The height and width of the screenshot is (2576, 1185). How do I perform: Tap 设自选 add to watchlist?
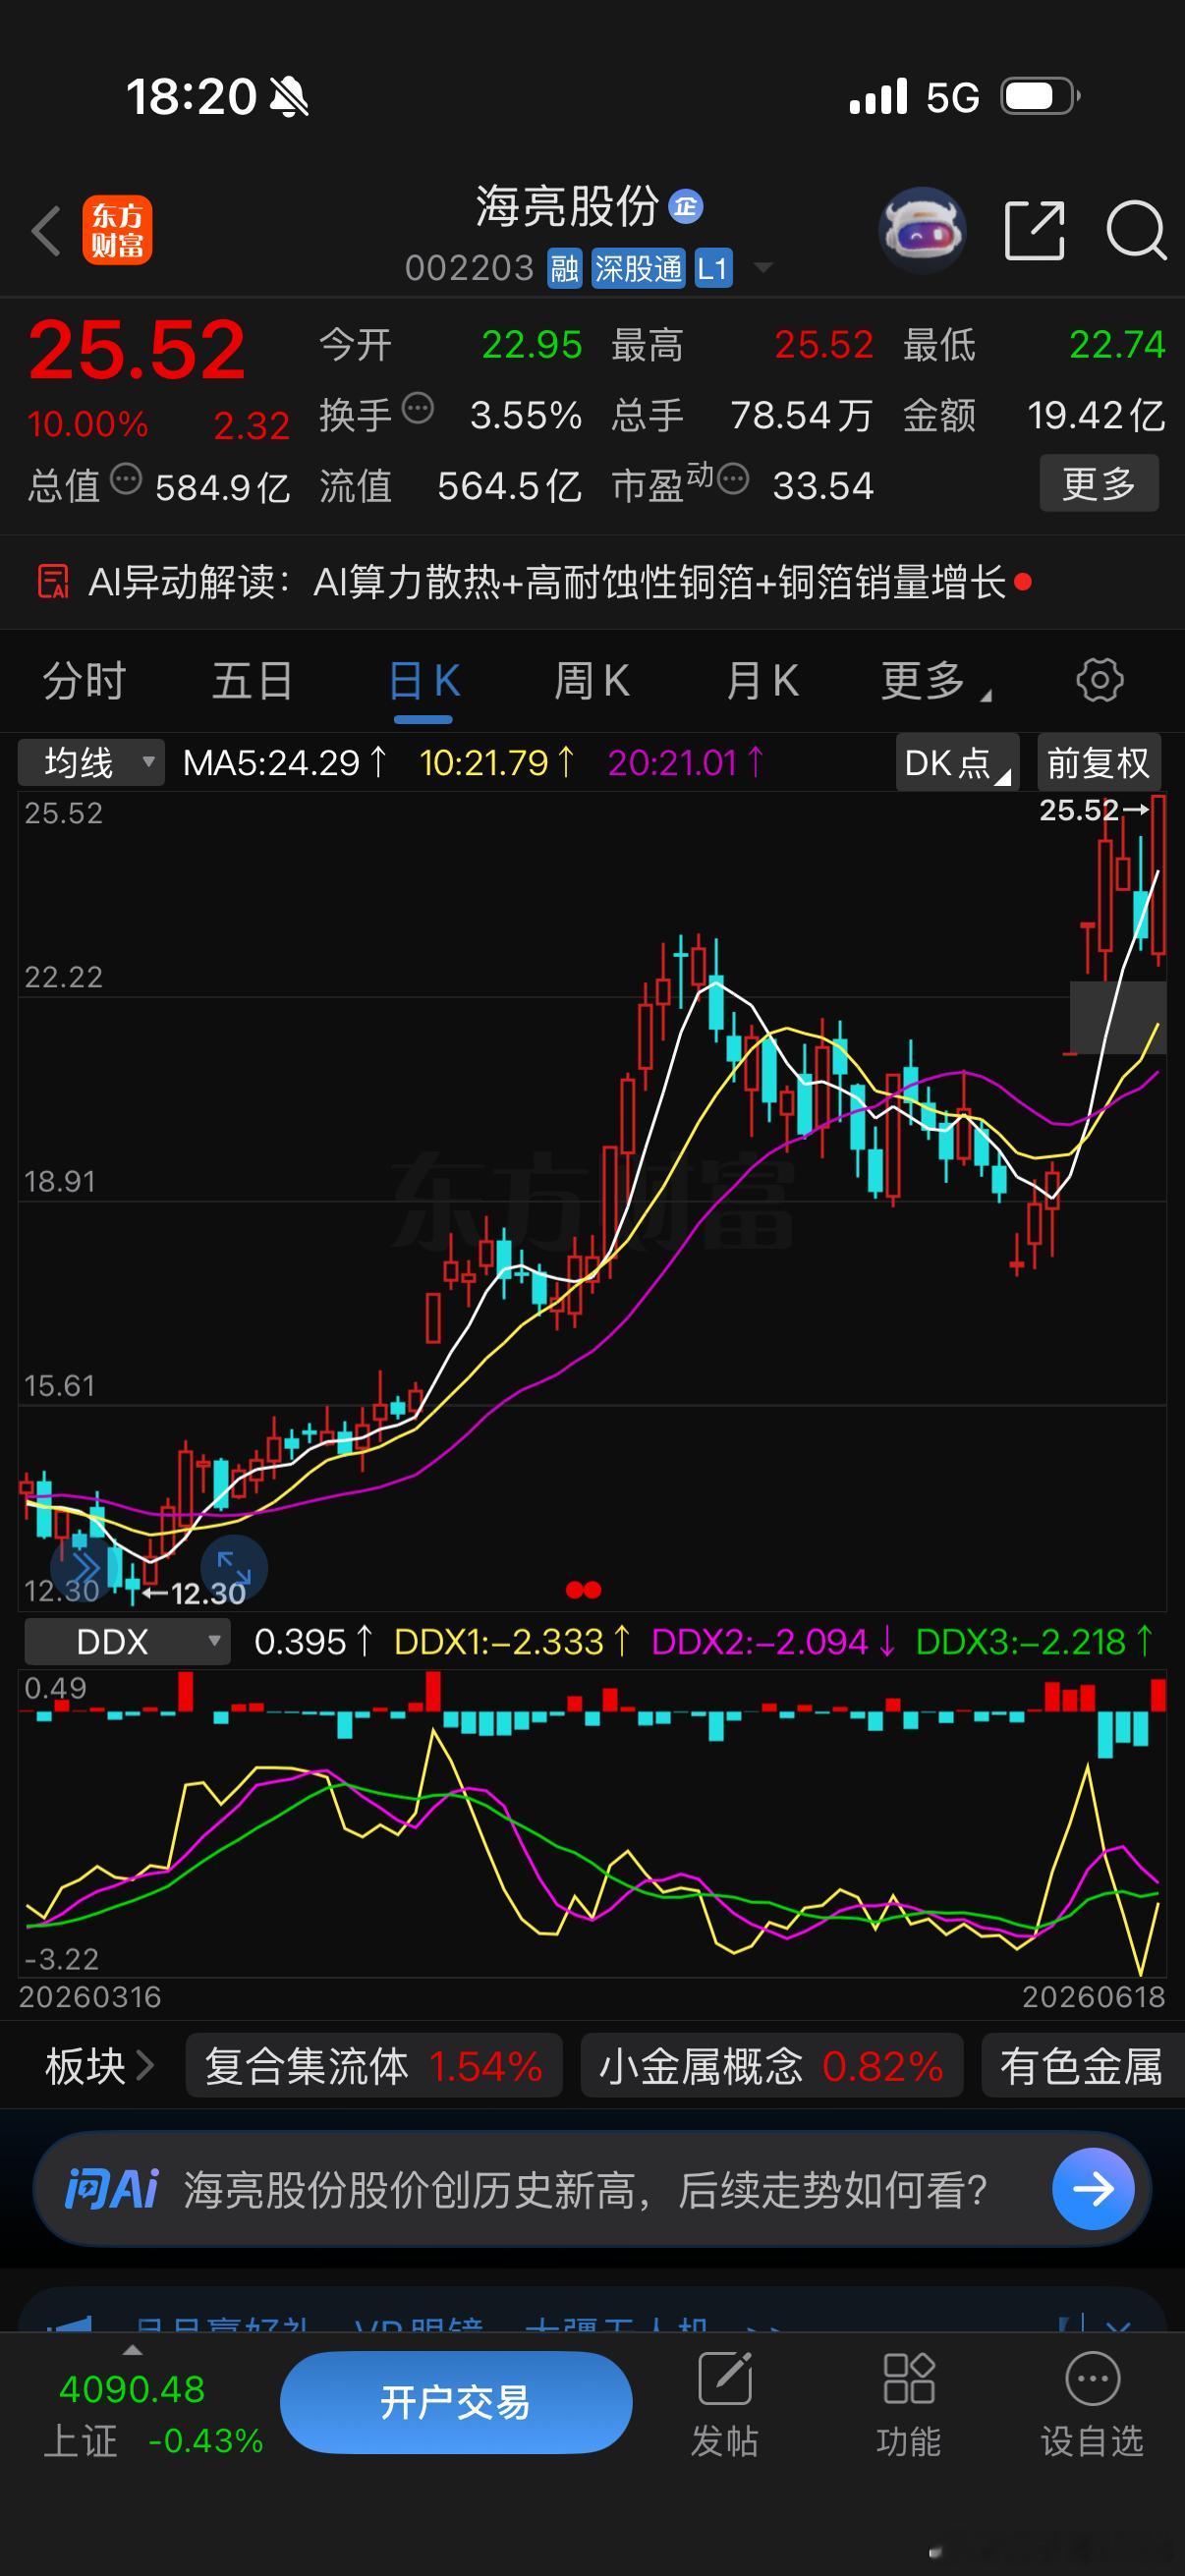(1092, 2406)
